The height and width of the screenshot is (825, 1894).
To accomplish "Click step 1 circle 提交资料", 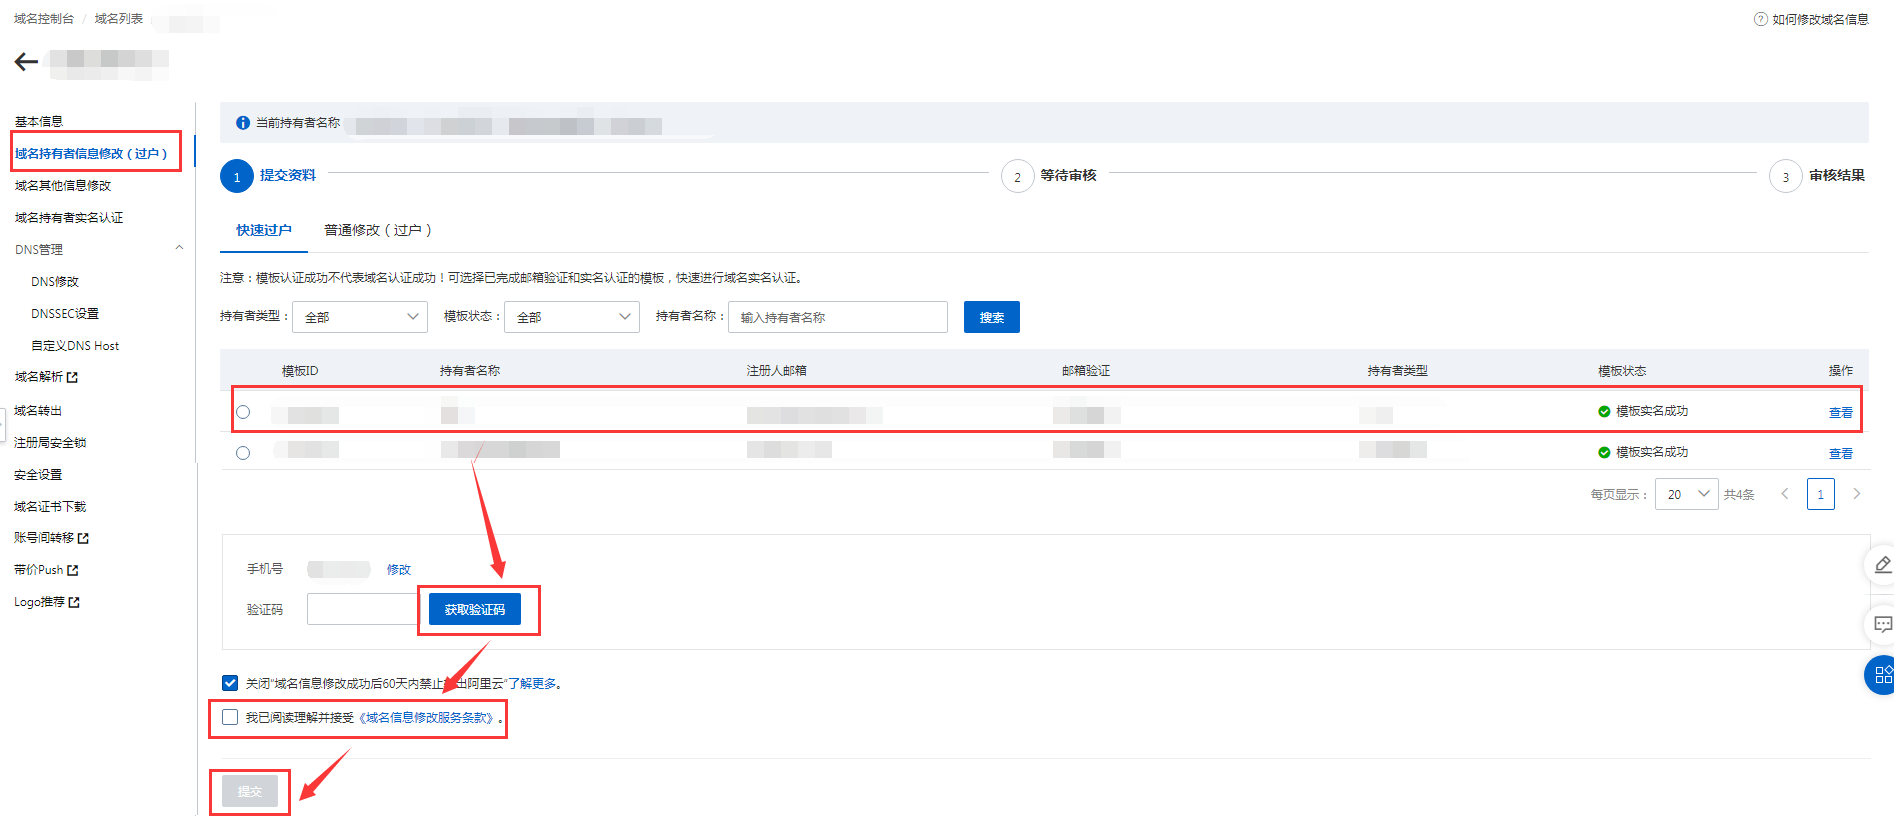I will pyautogui.click(x=237, y=176).
